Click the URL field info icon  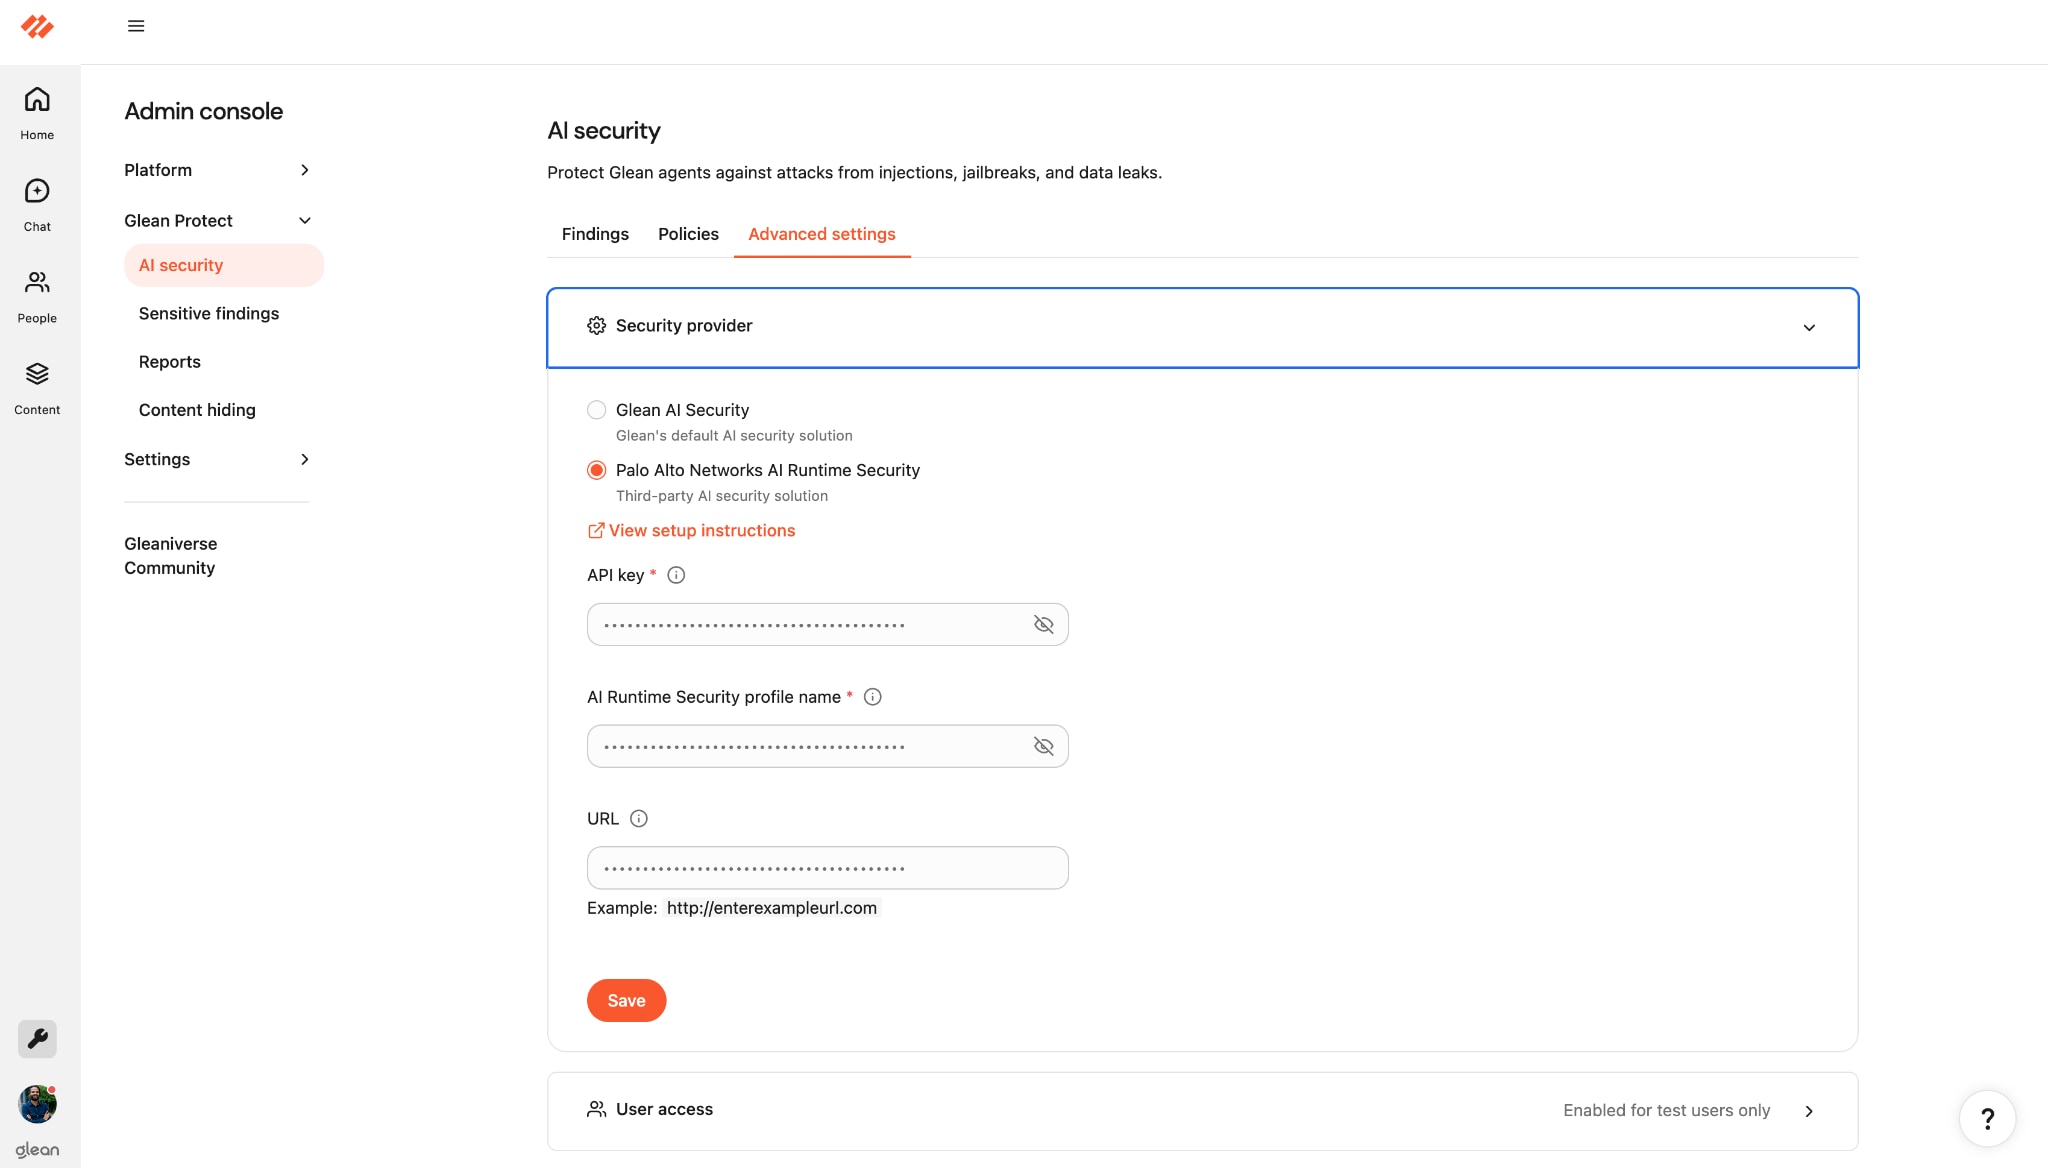639,818
